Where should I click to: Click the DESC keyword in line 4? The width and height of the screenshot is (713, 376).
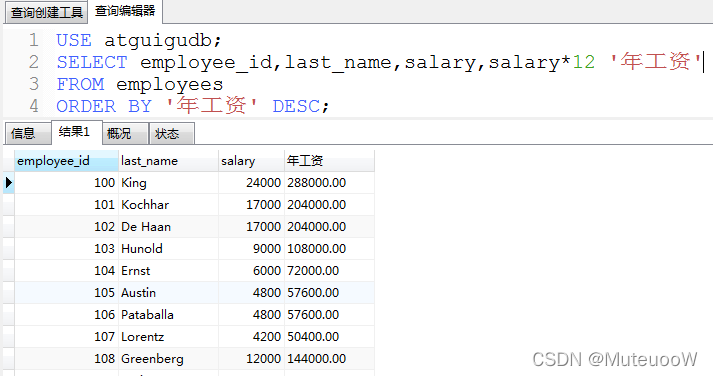[296, 106]
